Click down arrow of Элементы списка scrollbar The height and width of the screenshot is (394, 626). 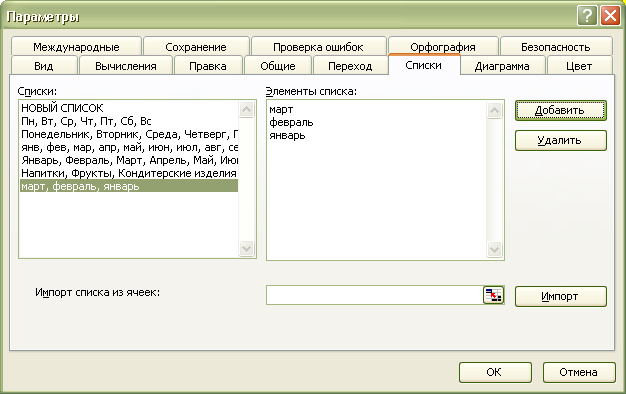tap(494, 250)
